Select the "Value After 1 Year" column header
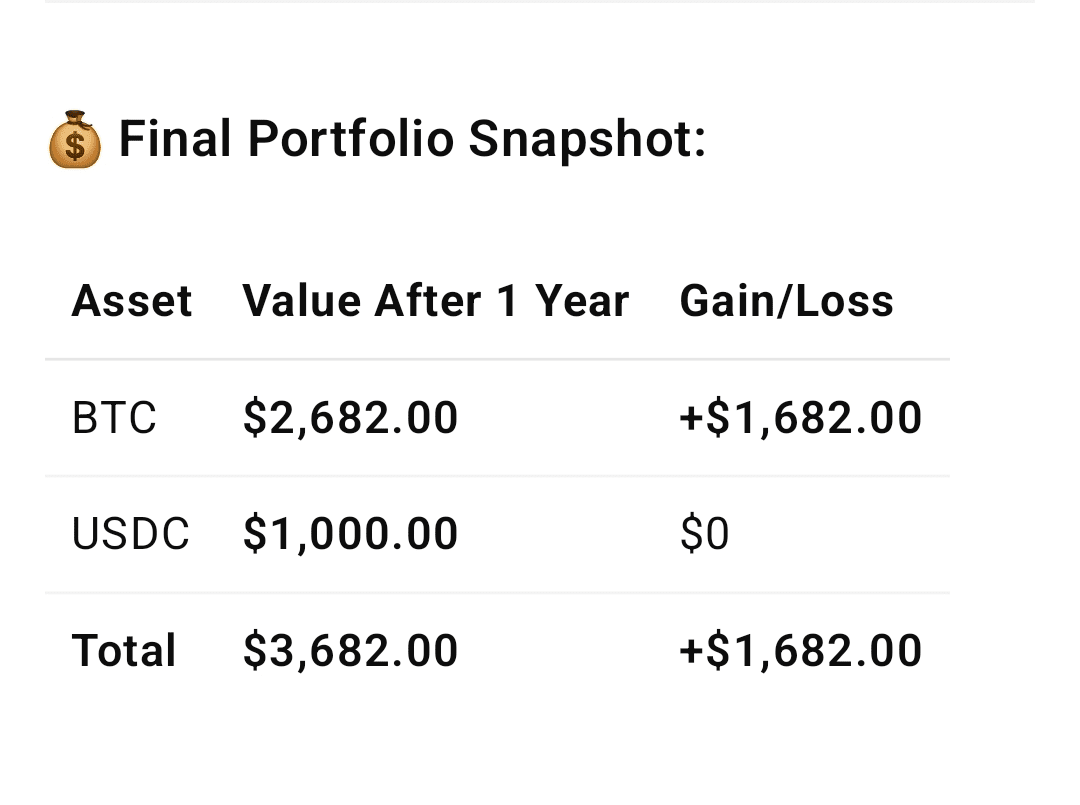The height and width of the screenshot is (805, 1080). click(x=435, y=301)
